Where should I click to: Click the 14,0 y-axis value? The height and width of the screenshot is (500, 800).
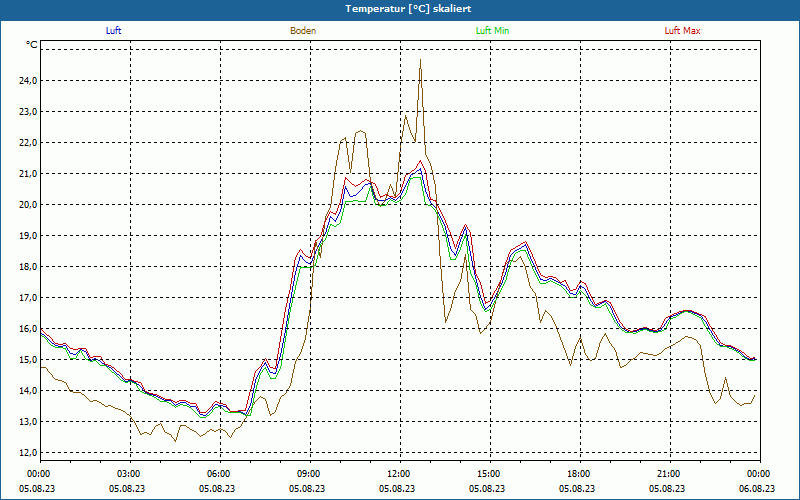tap(29, 391)
